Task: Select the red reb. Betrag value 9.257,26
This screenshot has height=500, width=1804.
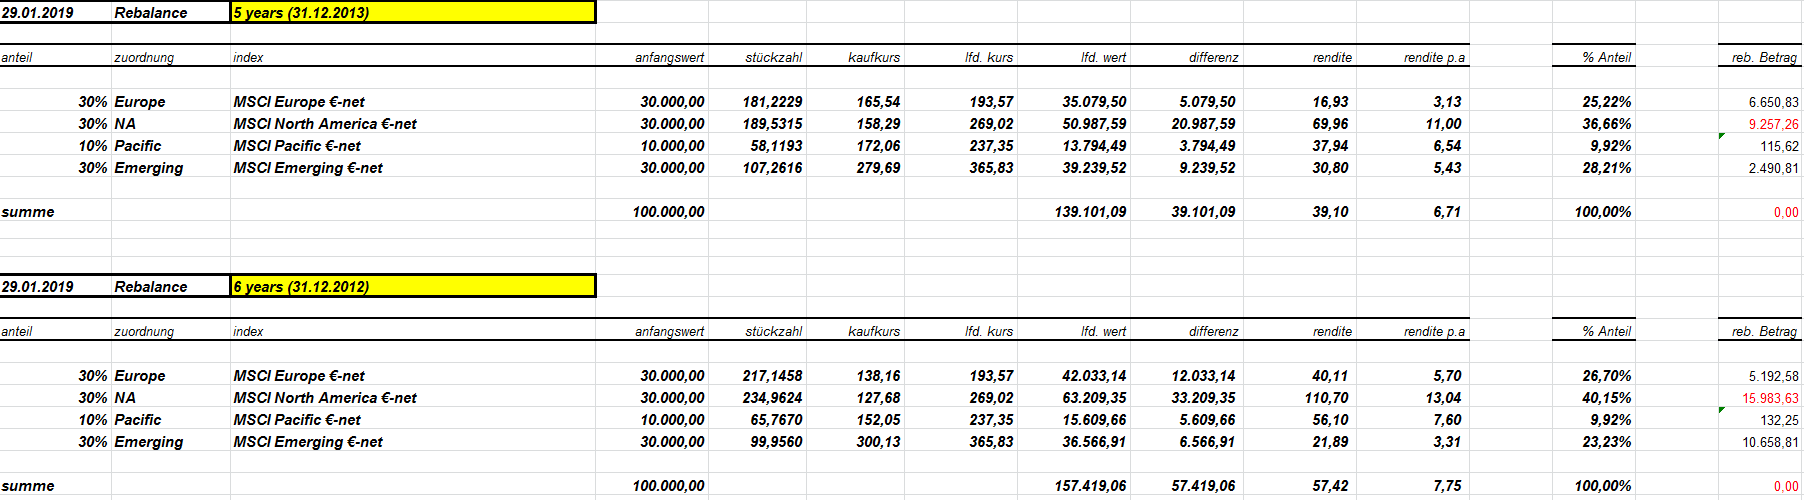Action: click(x=1773, y=124)
